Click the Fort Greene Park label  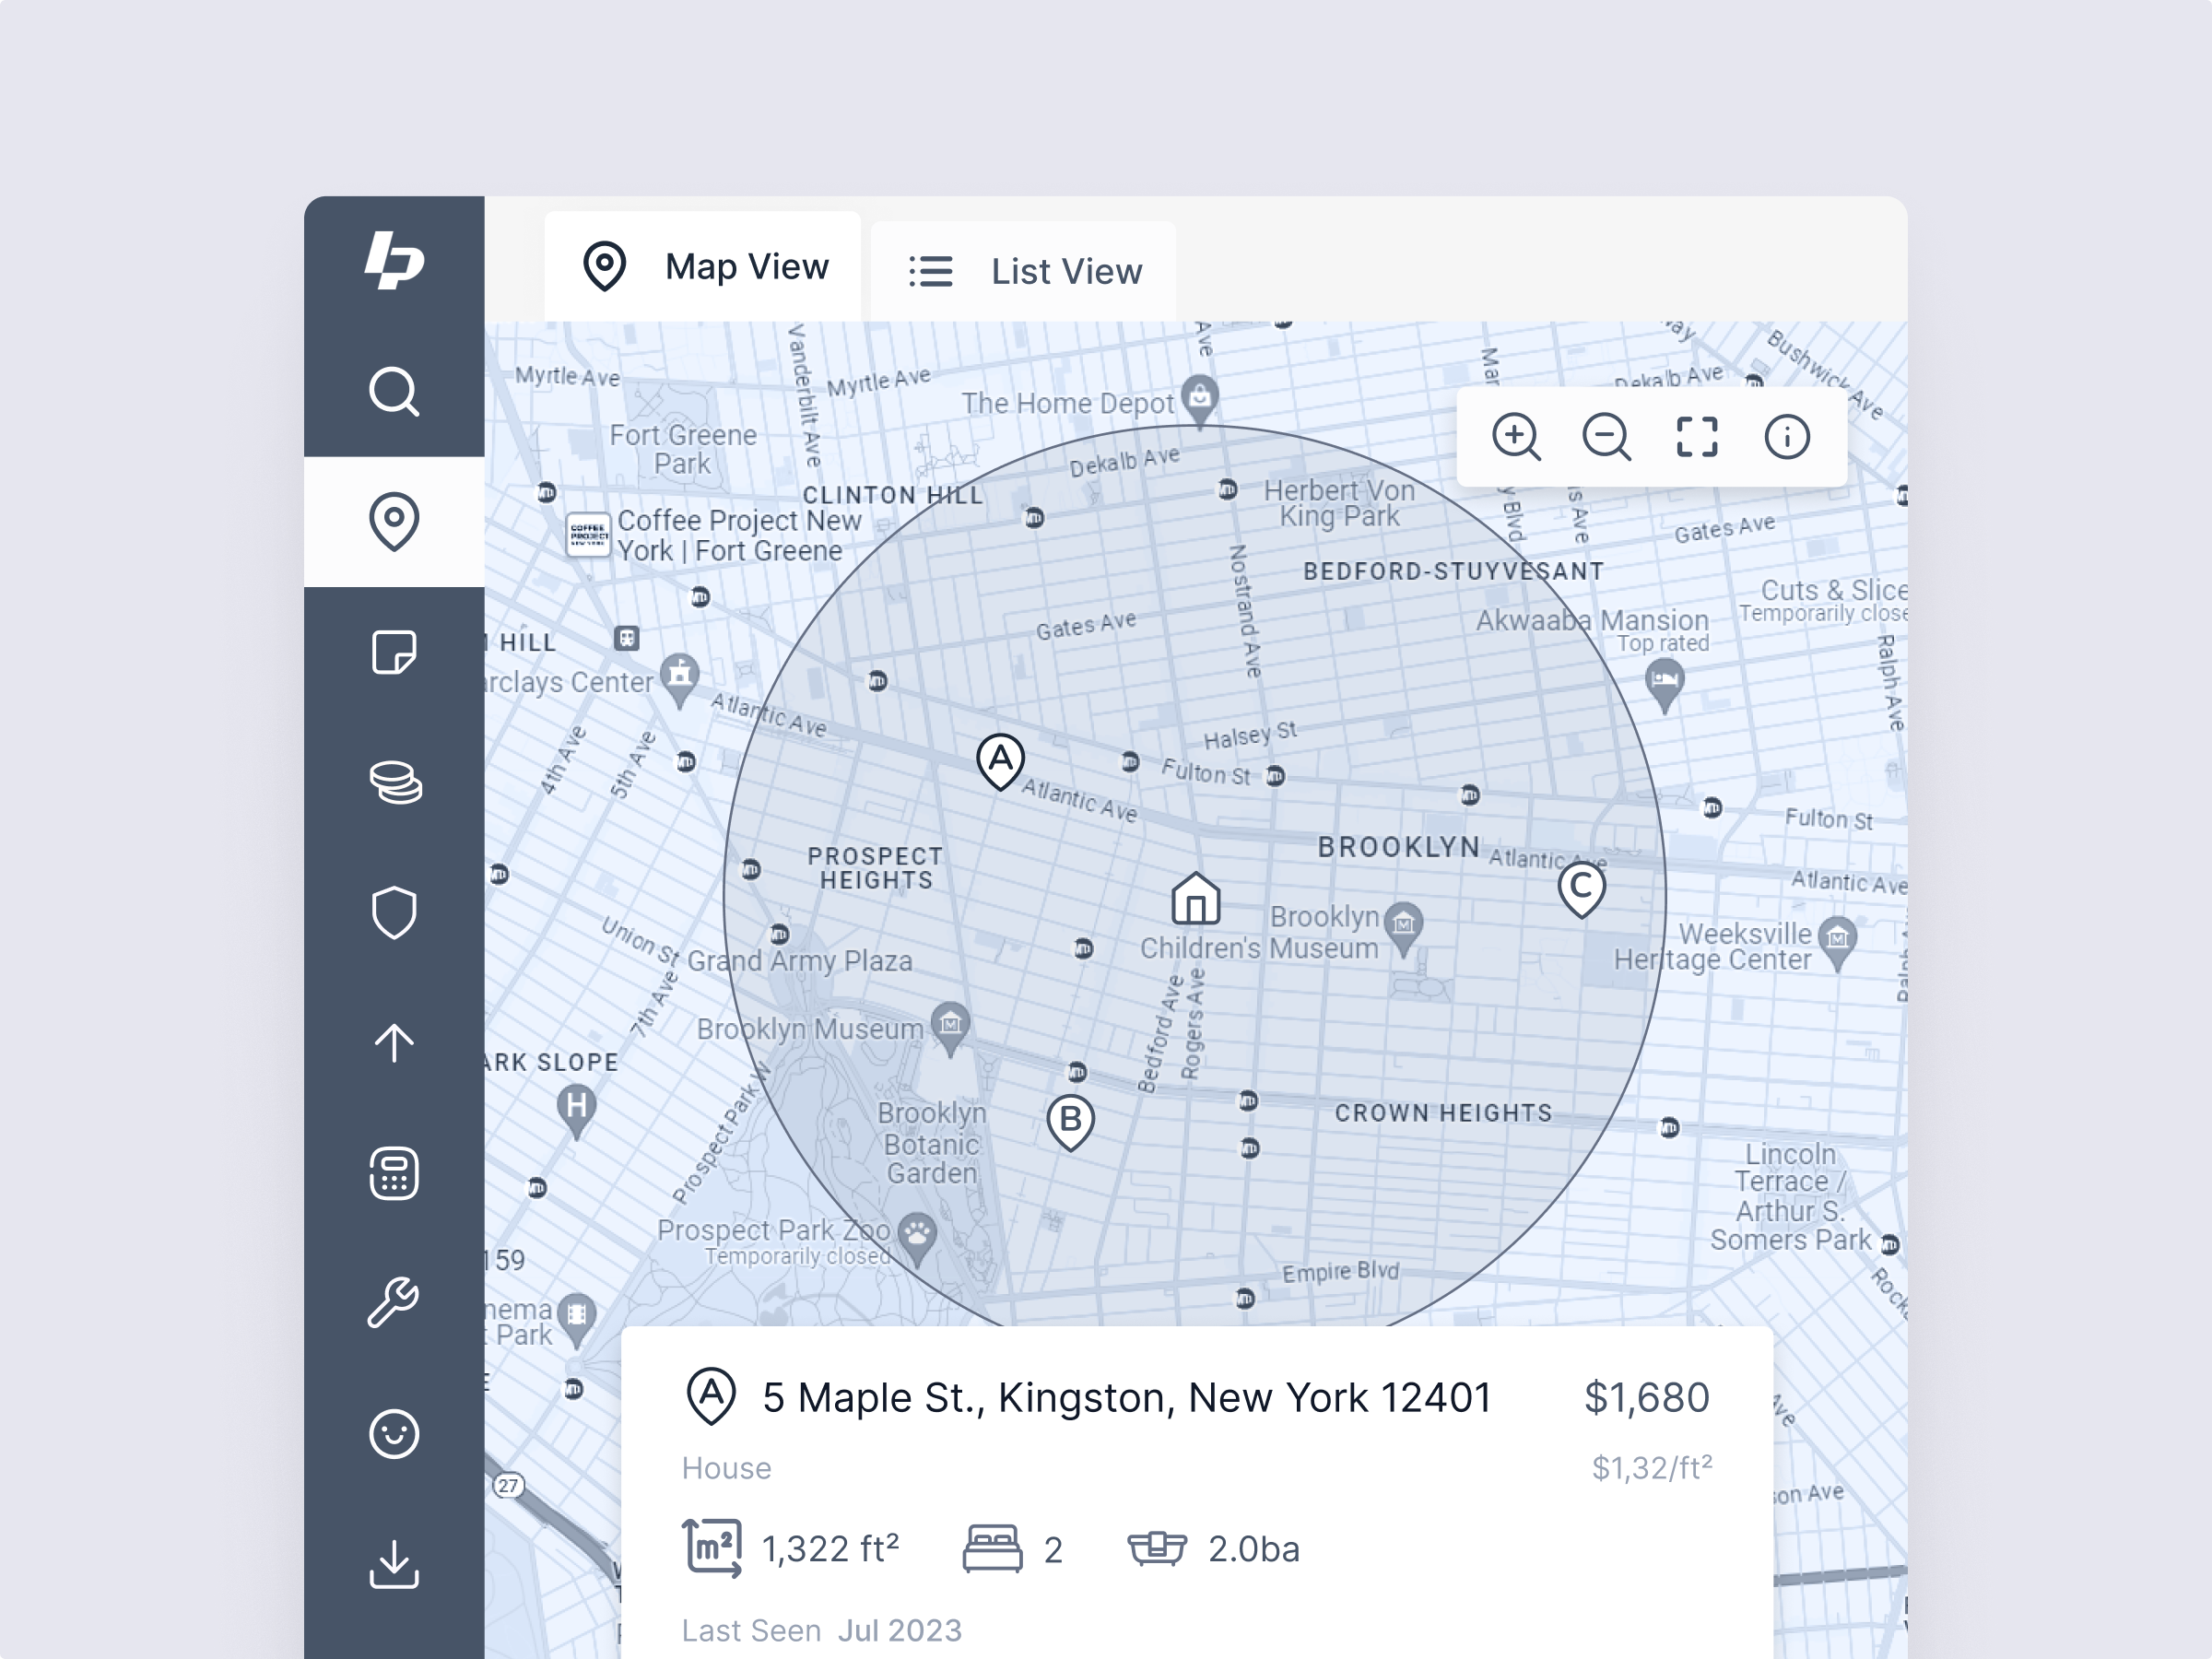(683, 449)
